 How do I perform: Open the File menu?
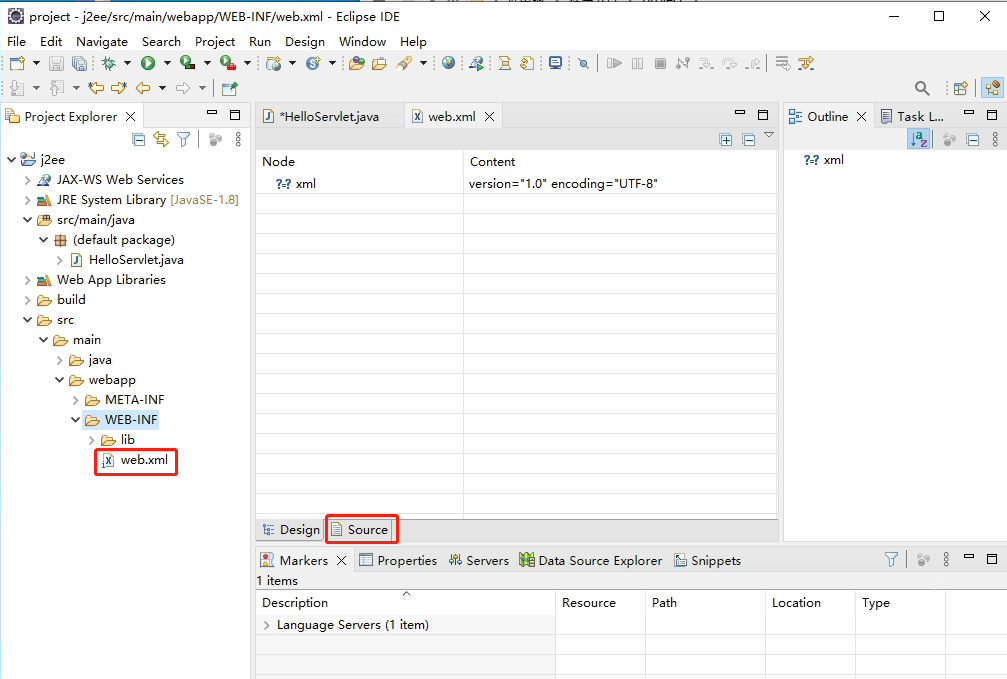tap(17, 42)
